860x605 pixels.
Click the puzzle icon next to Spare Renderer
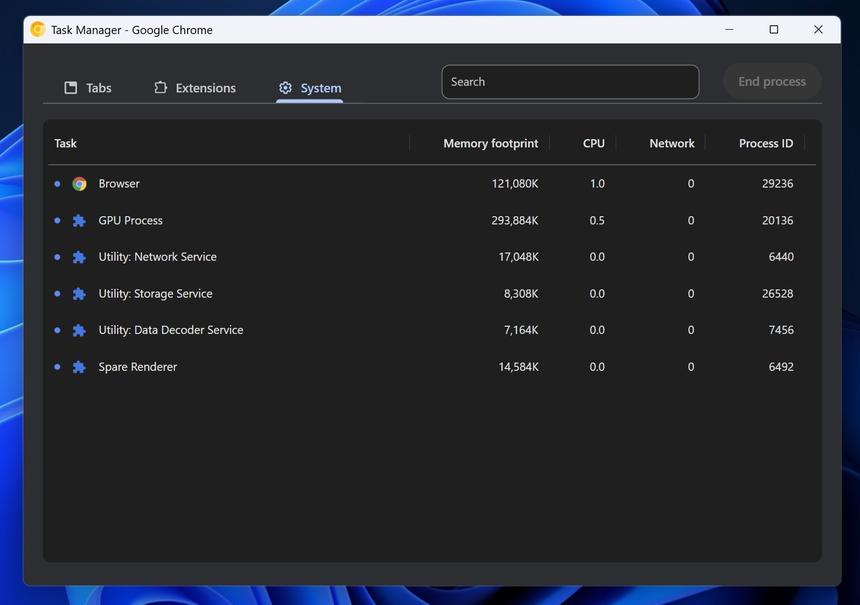coord(79,366)
